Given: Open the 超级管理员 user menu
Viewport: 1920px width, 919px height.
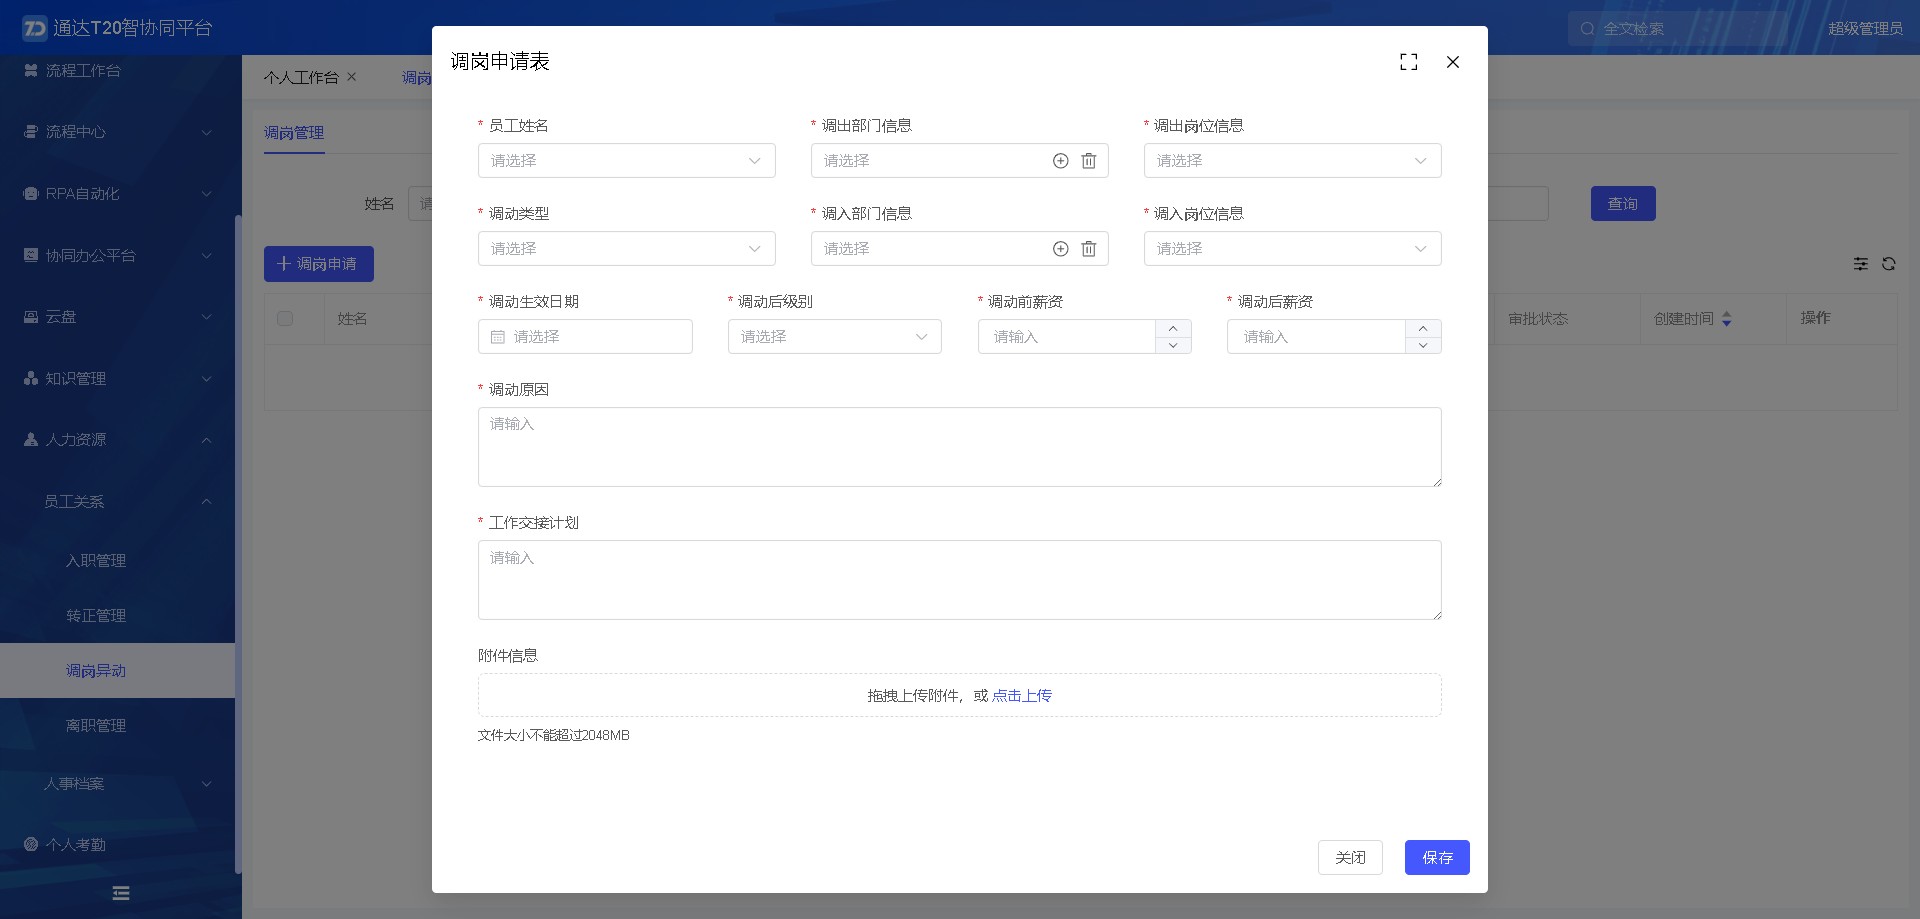Looking at the screenshot, I should (1865, 29).
